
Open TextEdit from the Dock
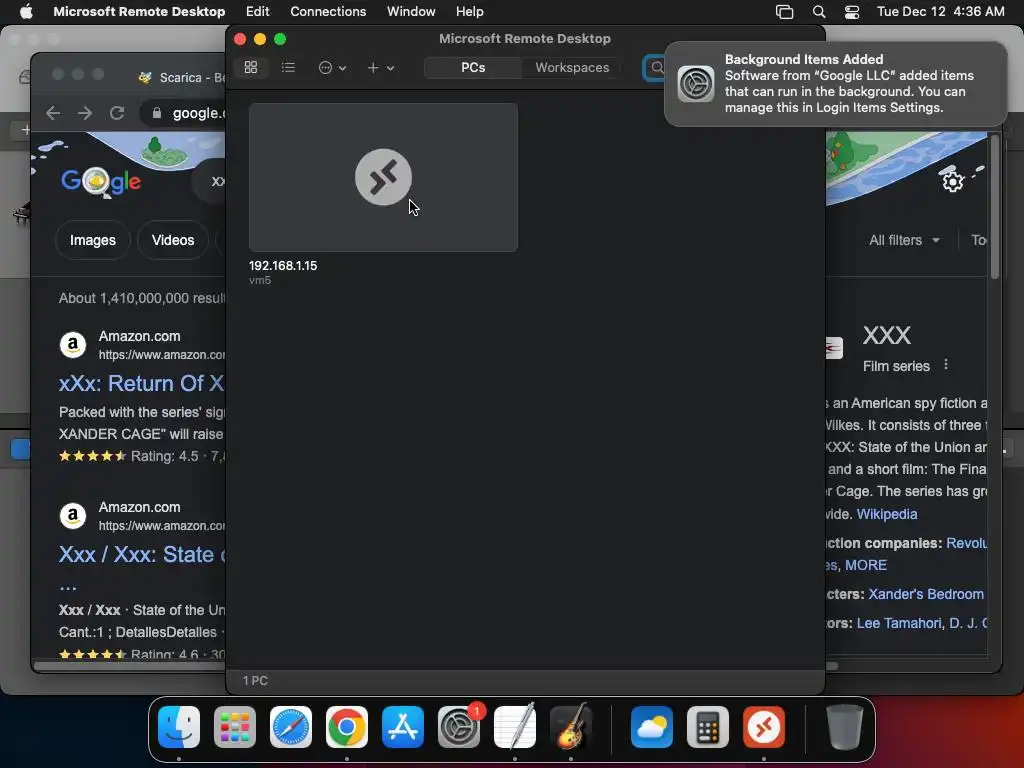(x=515, y=727)
